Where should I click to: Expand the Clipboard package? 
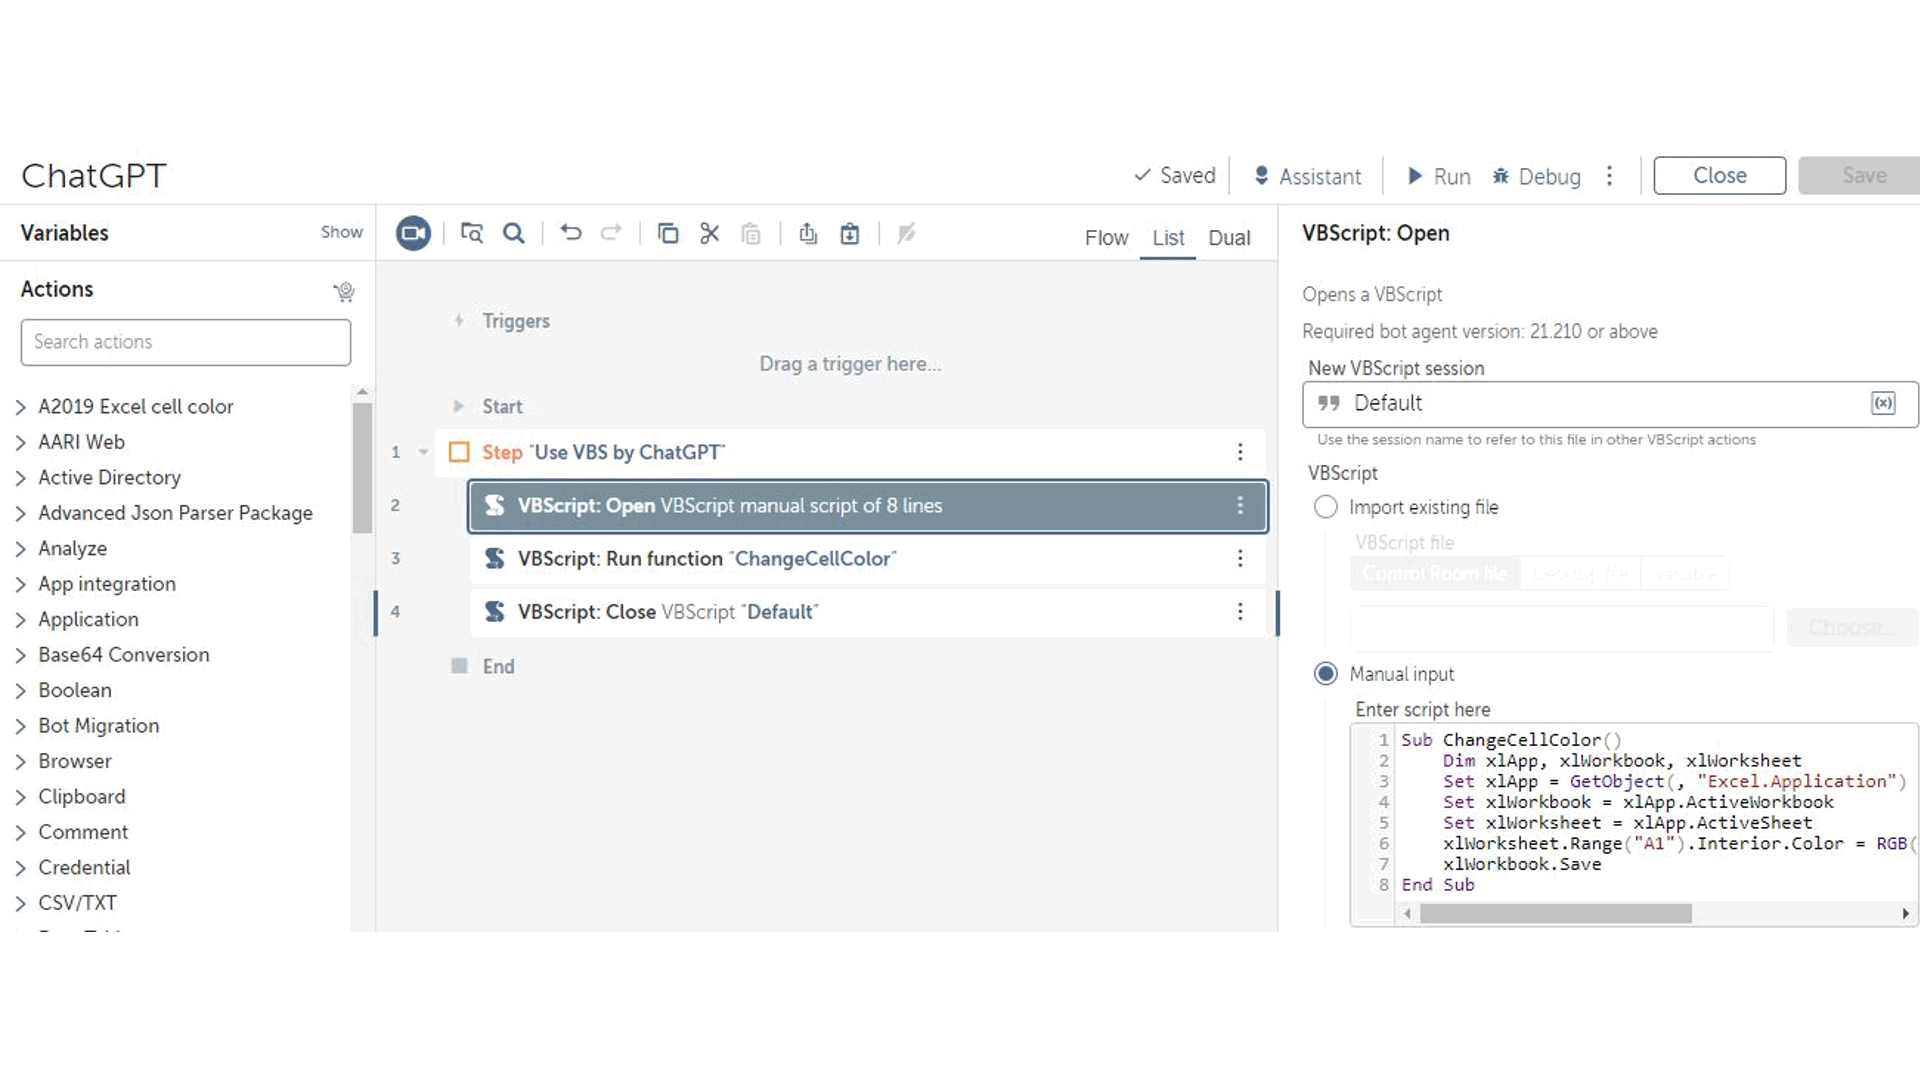pos(20,797)
